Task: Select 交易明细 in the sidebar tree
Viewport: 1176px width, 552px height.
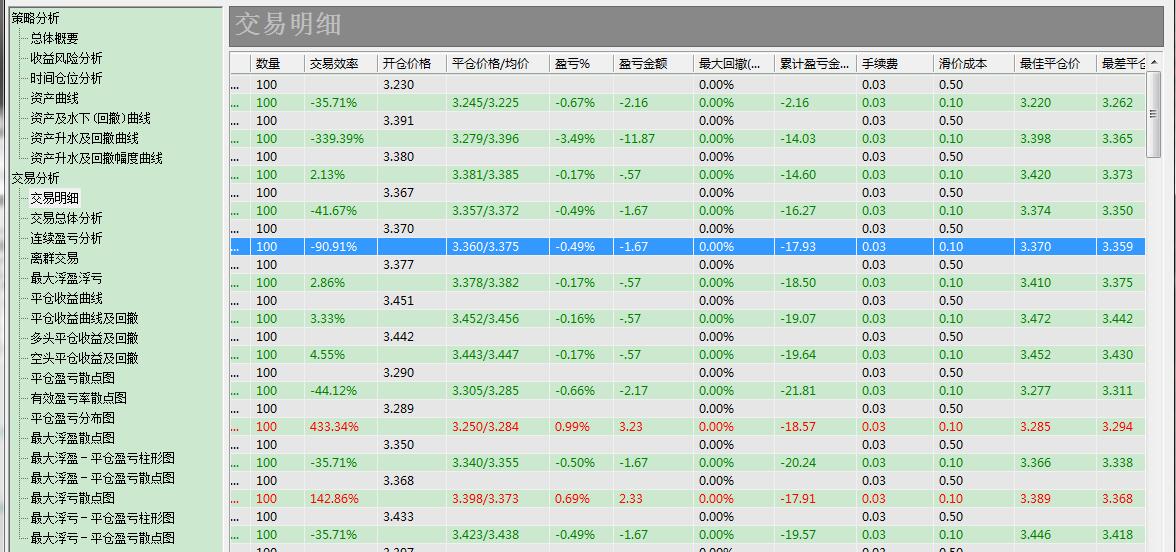Action: (x=54, y=198)
